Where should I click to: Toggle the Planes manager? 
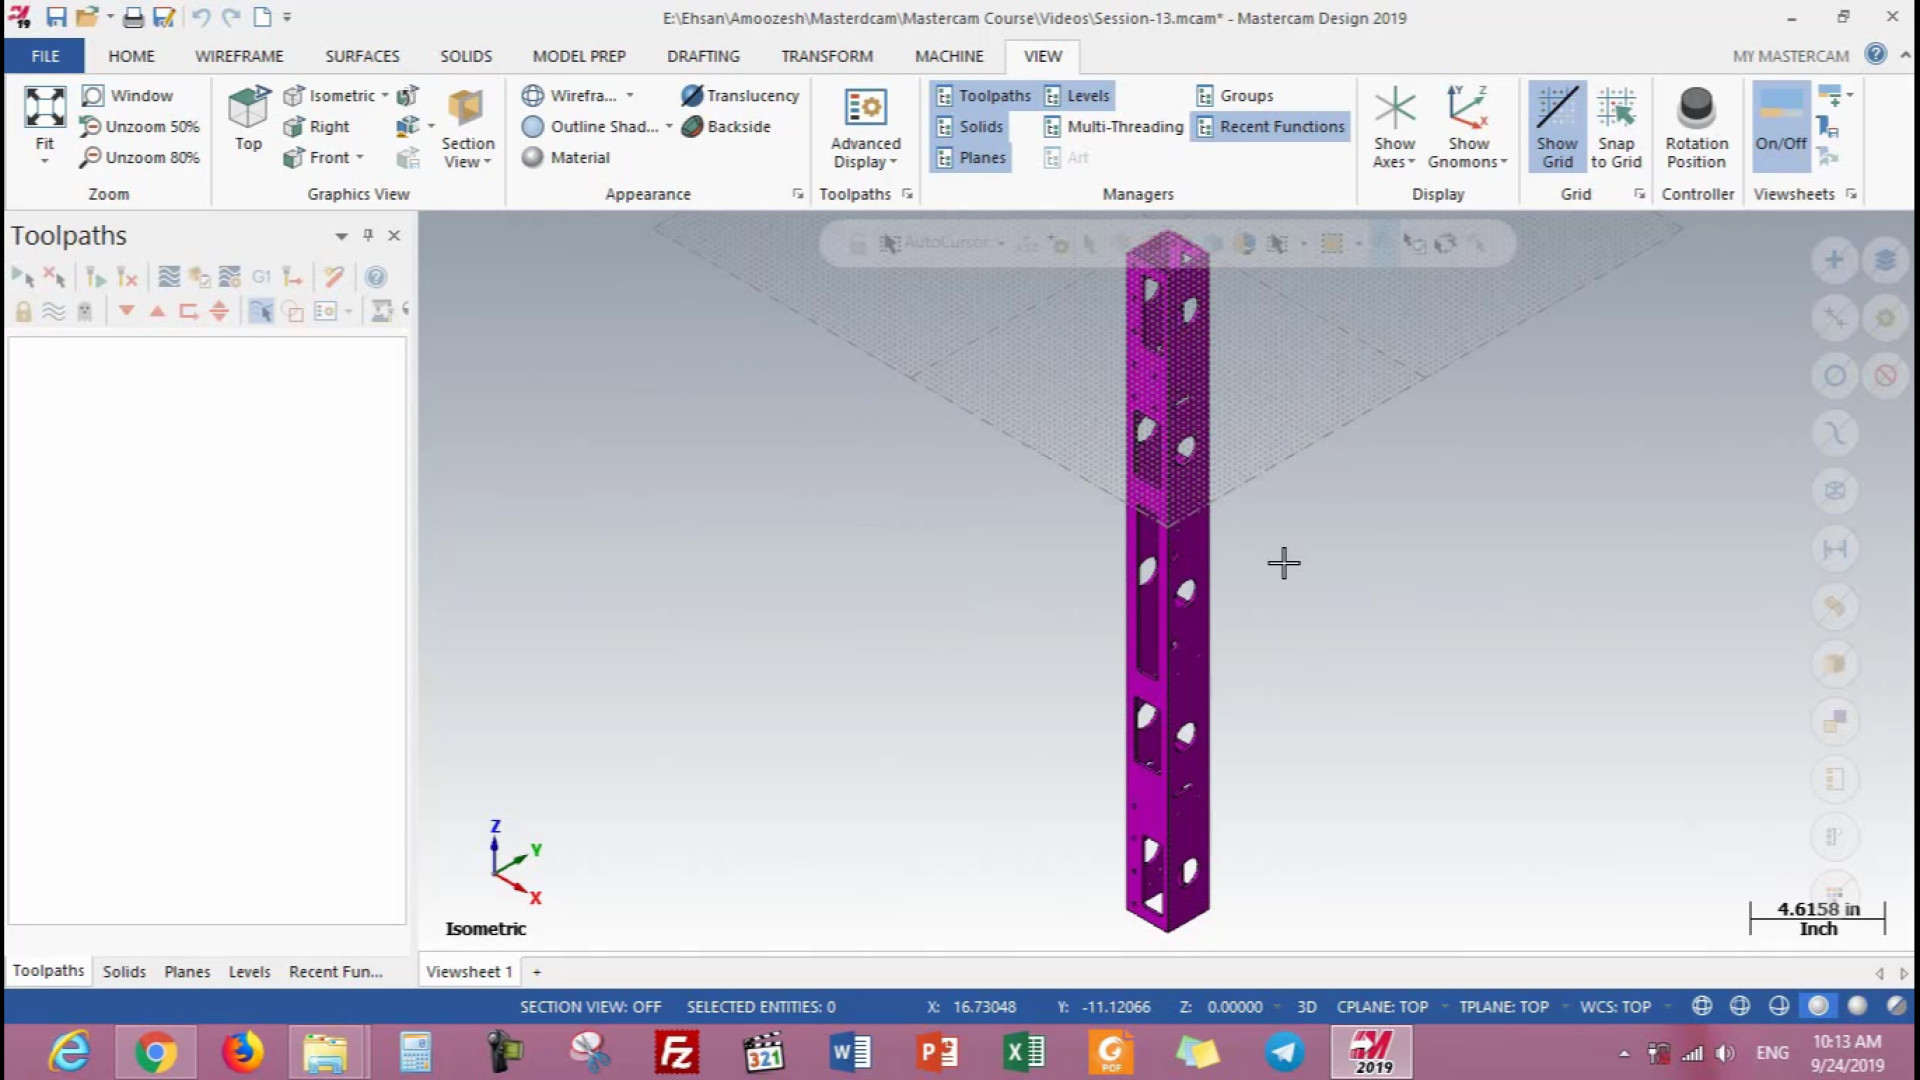pyautogui.click(x=971, y=157)
